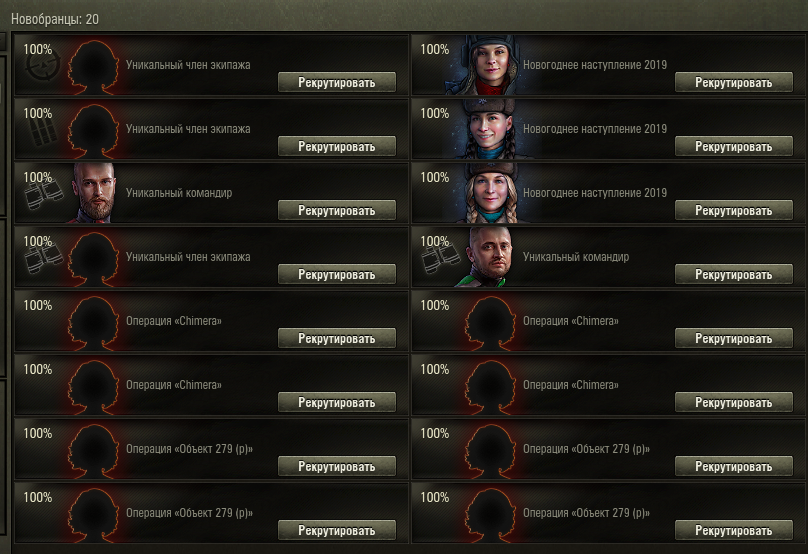Select the bearded red-haired commander portrait

tap(93, 193)
